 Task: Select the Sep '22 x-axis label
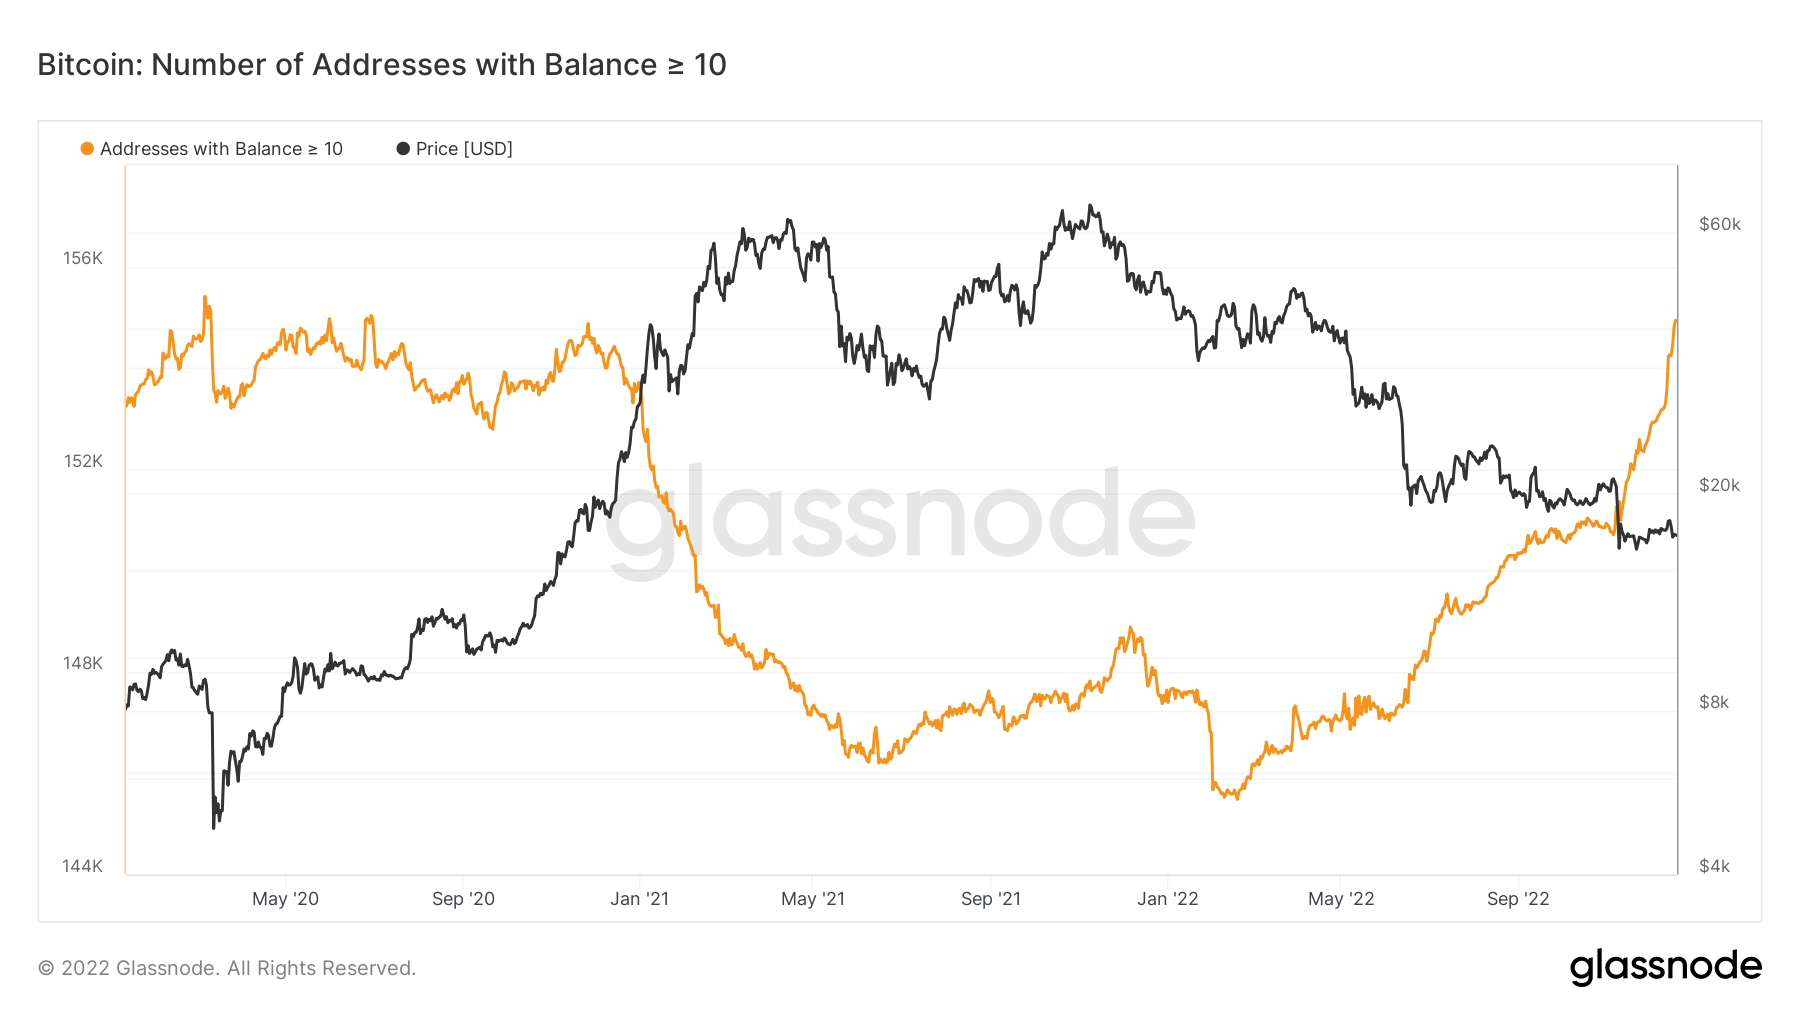click(x=1517, y=899)
